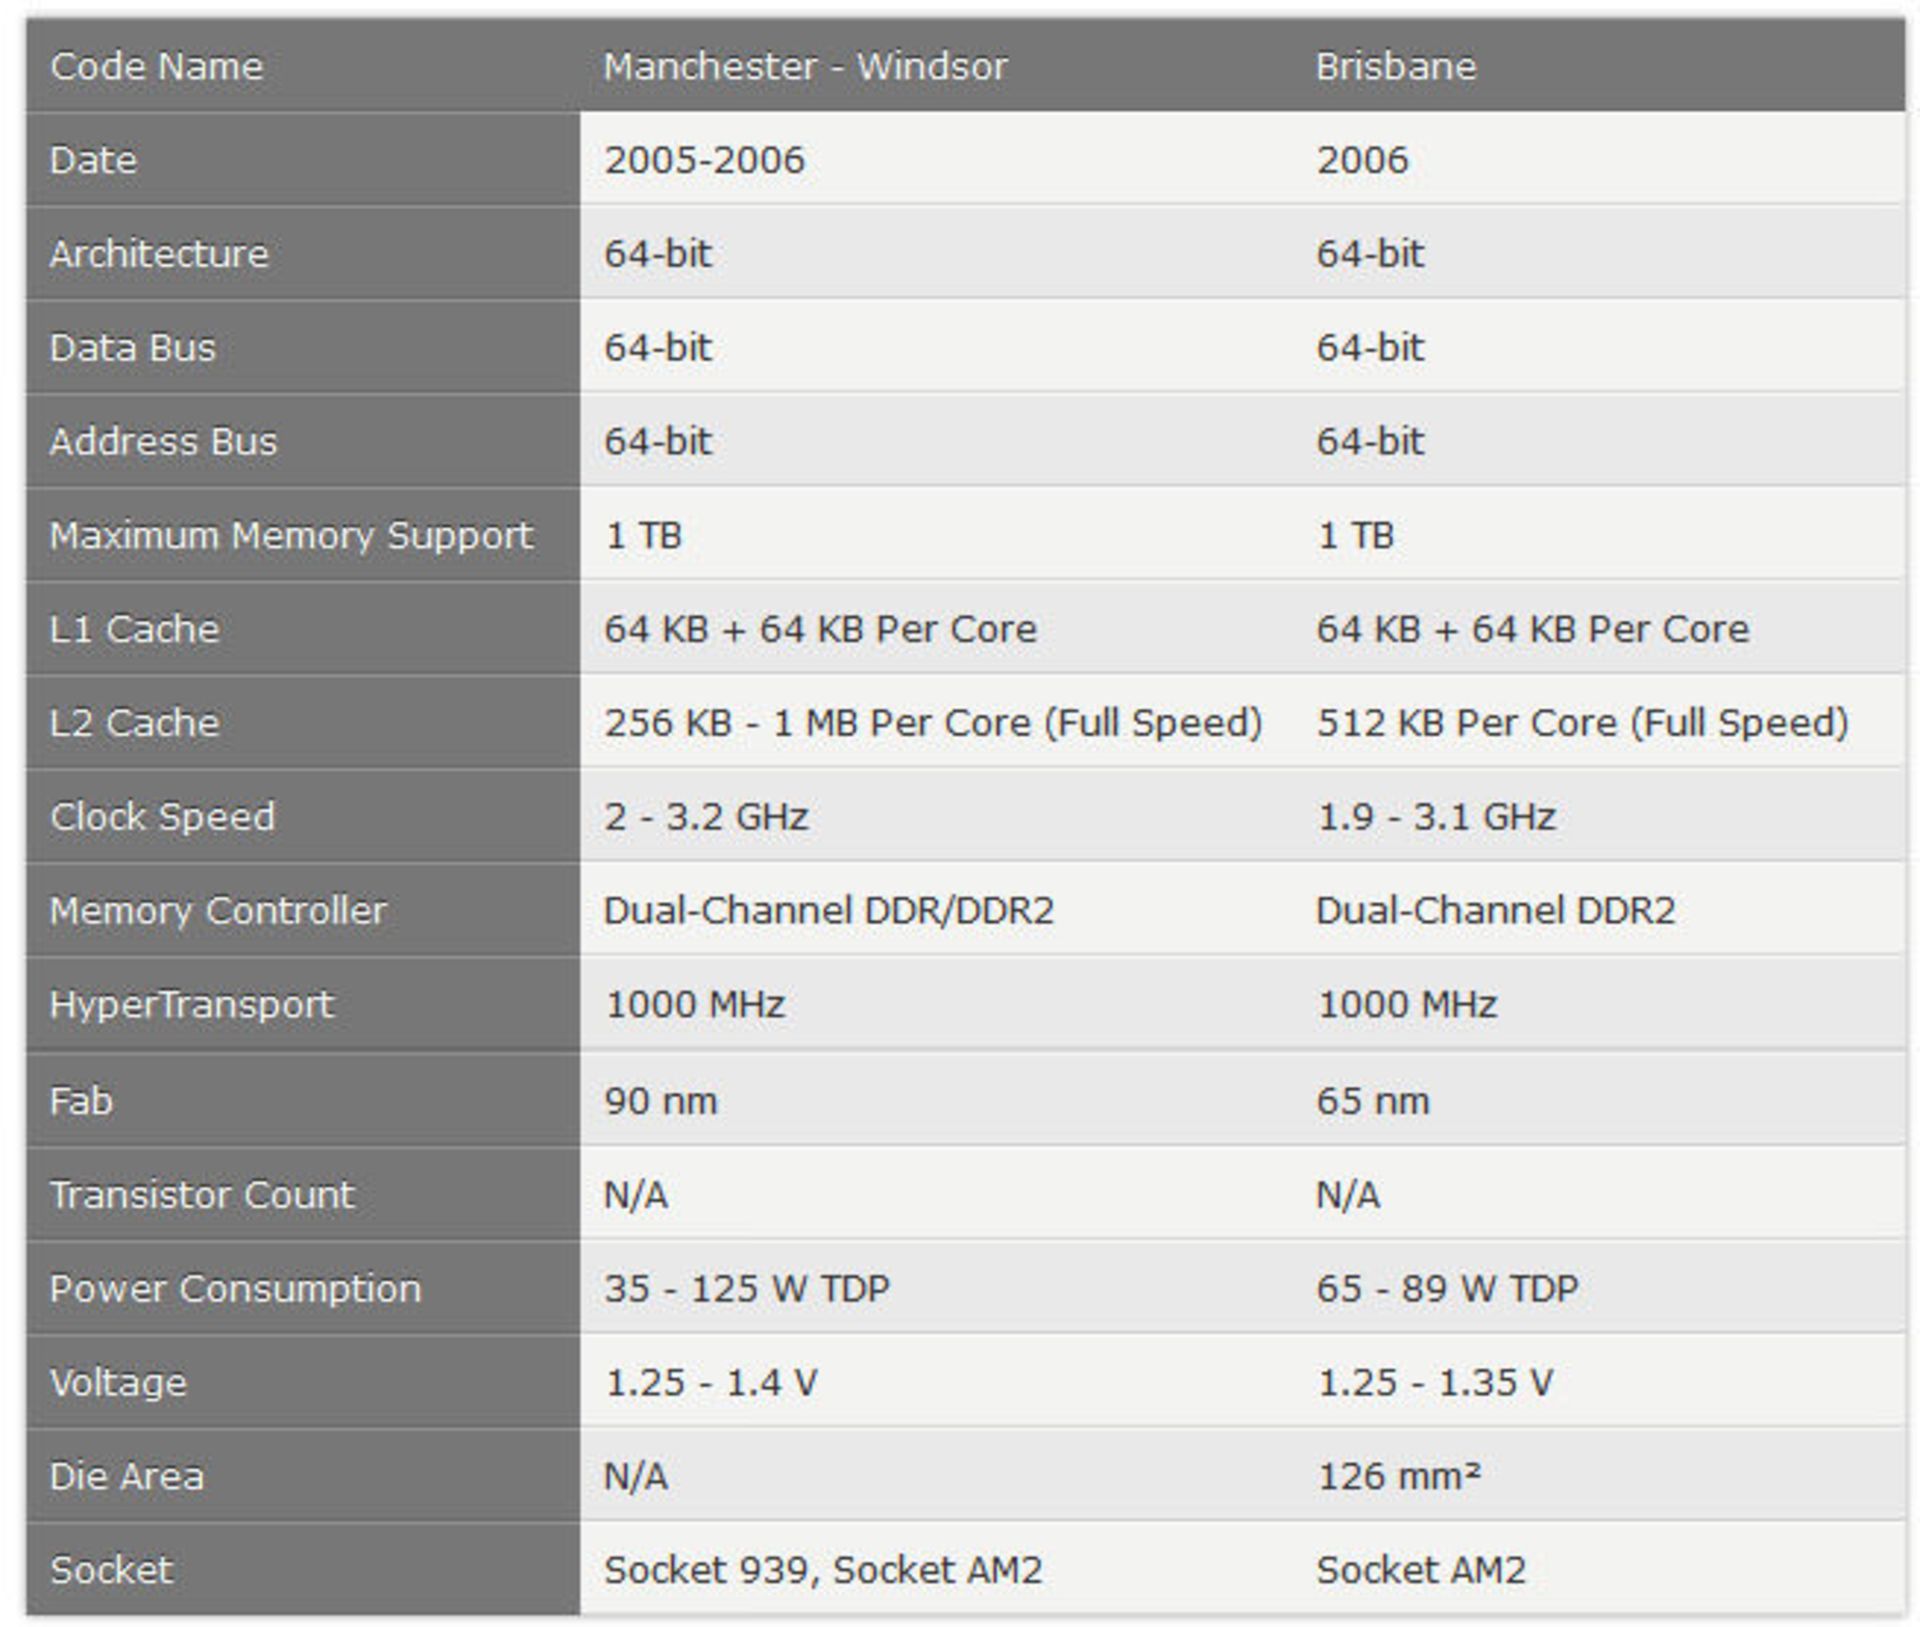Click the Code Name header cell

pyautogui.click(x=157, y=67)
